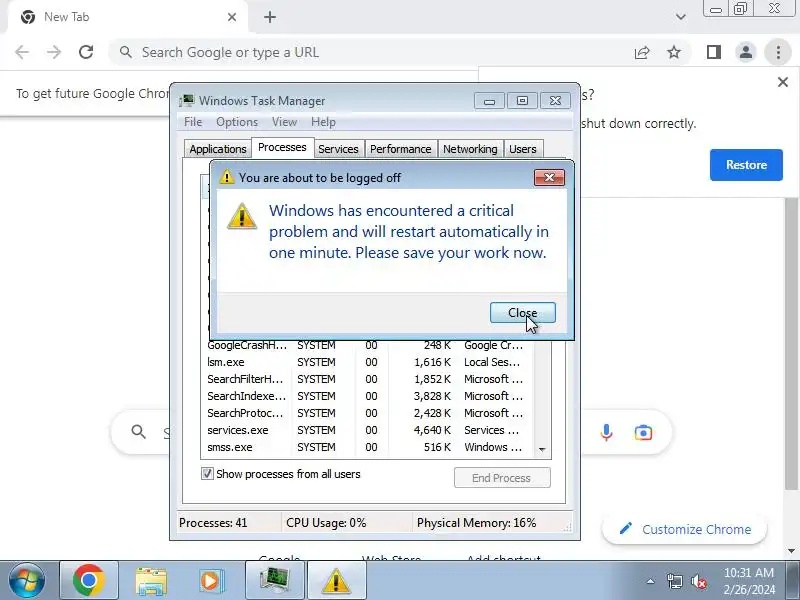Bookmark this tab with the star icon

coord(674,52)
